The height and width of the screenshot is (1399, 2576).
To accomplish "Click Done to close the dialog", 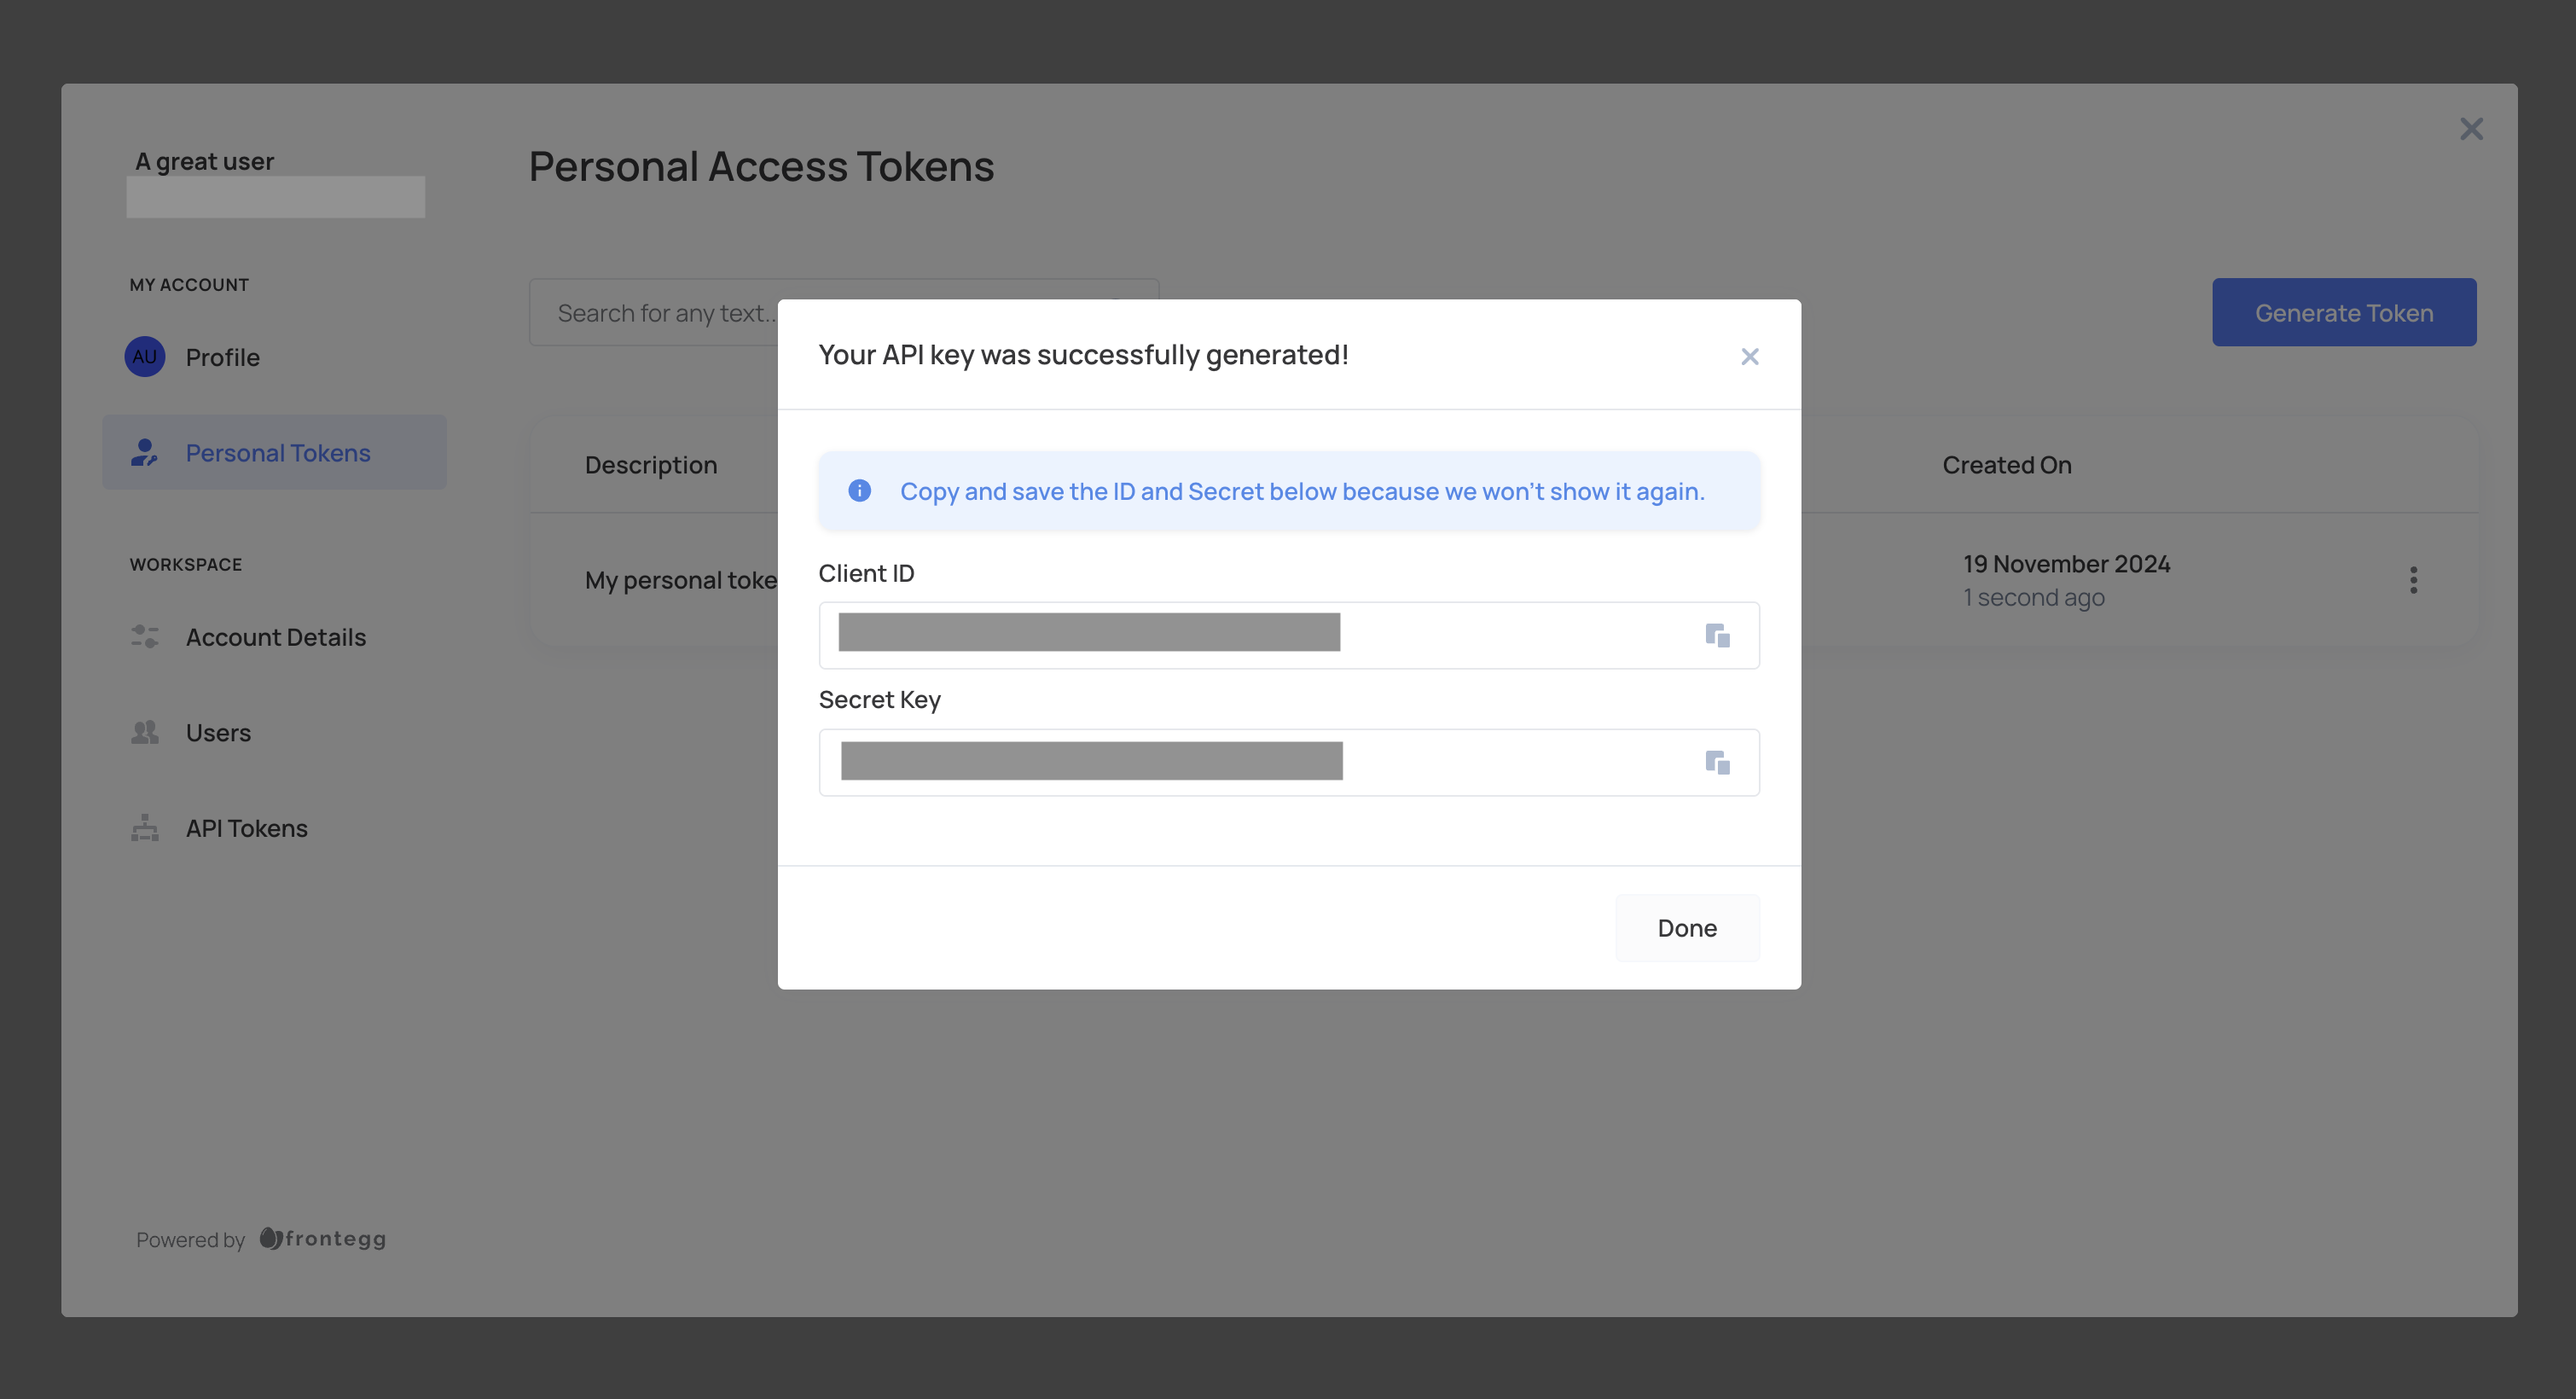I will 1687,926.
